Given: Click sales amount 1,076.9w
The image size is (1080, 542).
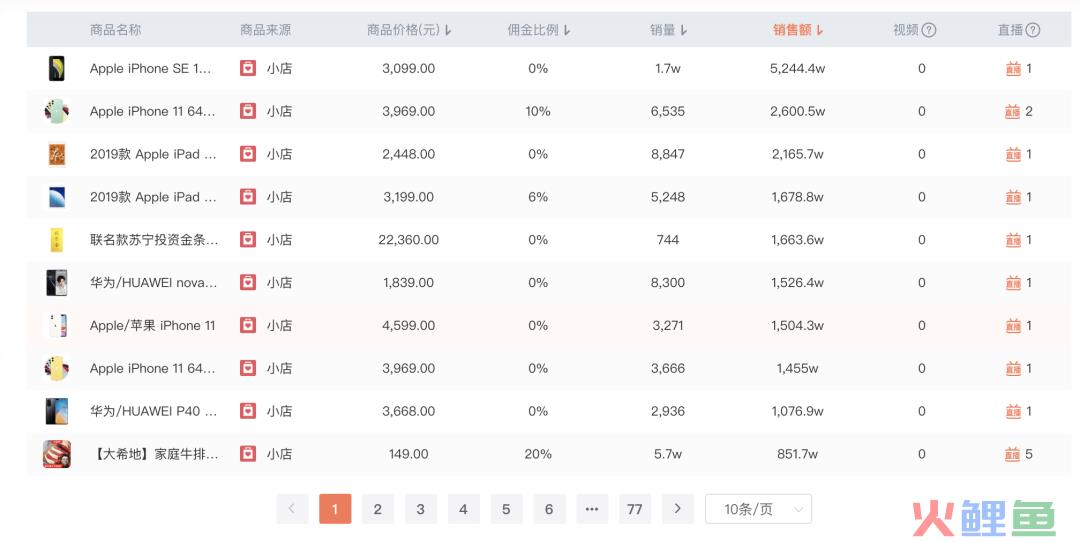Looking at the screenshot, I should pyautogui.click(x=798, y=411).
